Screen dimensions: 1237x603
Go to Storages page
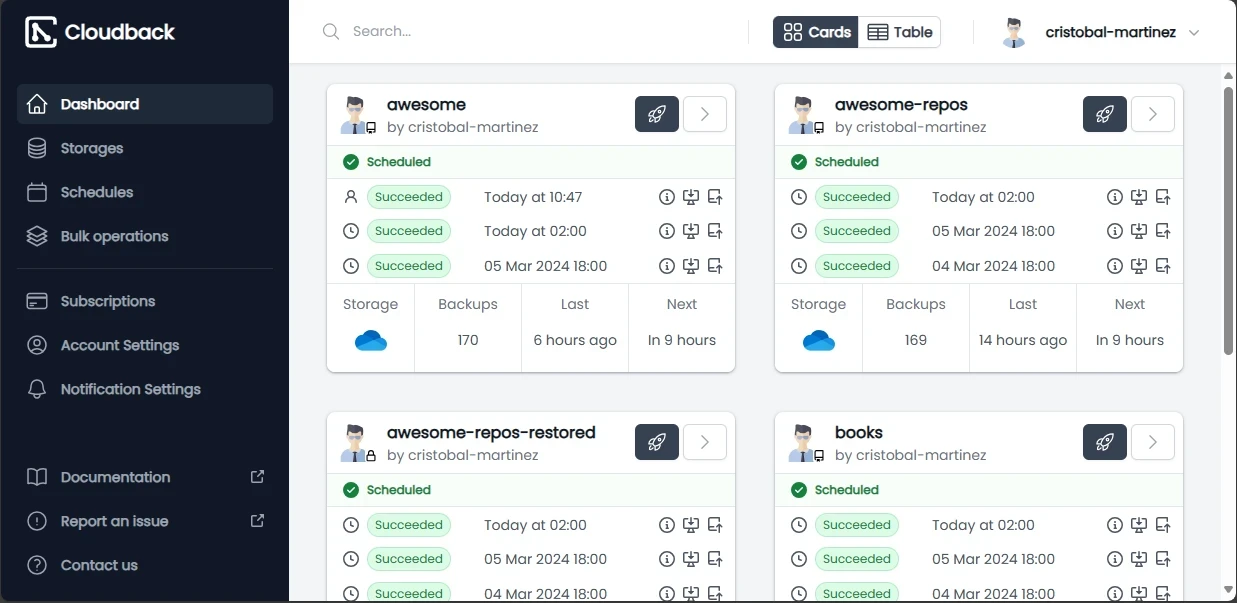(x=145, y=148)
